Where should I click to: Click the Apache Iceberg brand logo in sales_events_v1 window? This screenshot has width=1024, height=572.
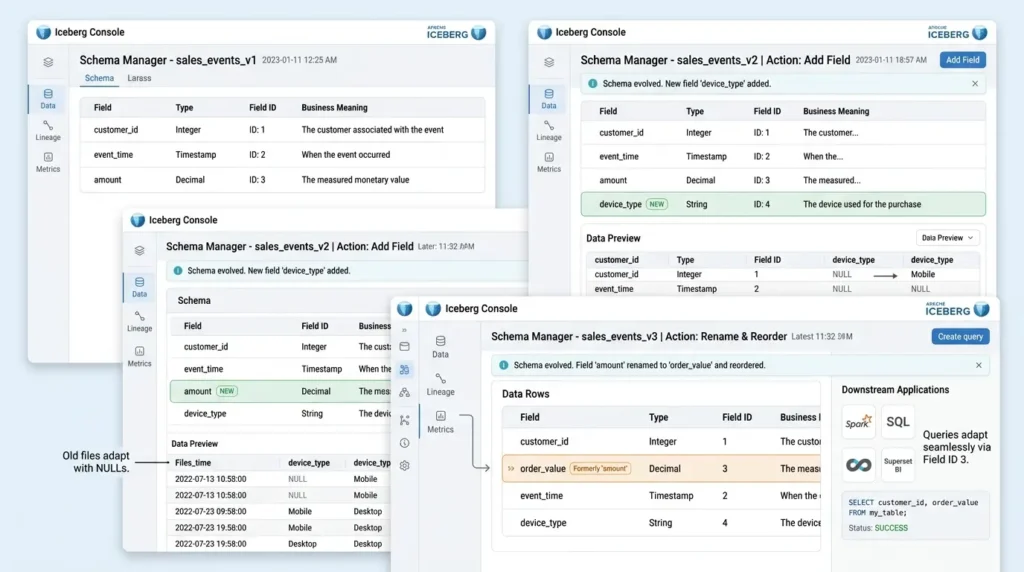[456, 33]
